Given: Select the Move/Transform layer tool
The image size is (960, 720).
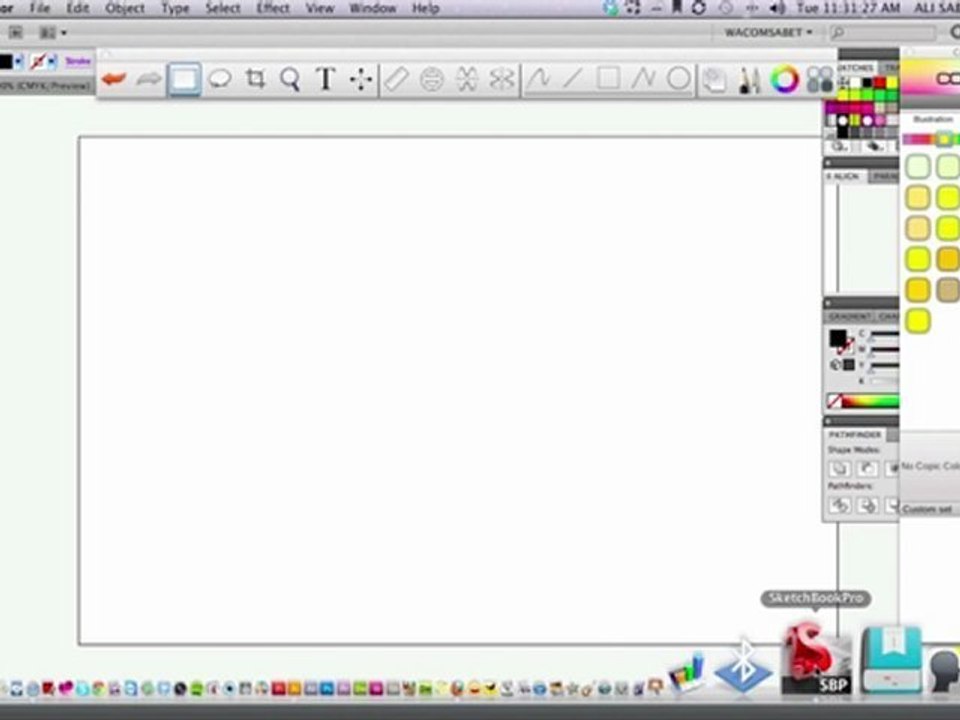Looking at the screenshot, I should point(361,80).
